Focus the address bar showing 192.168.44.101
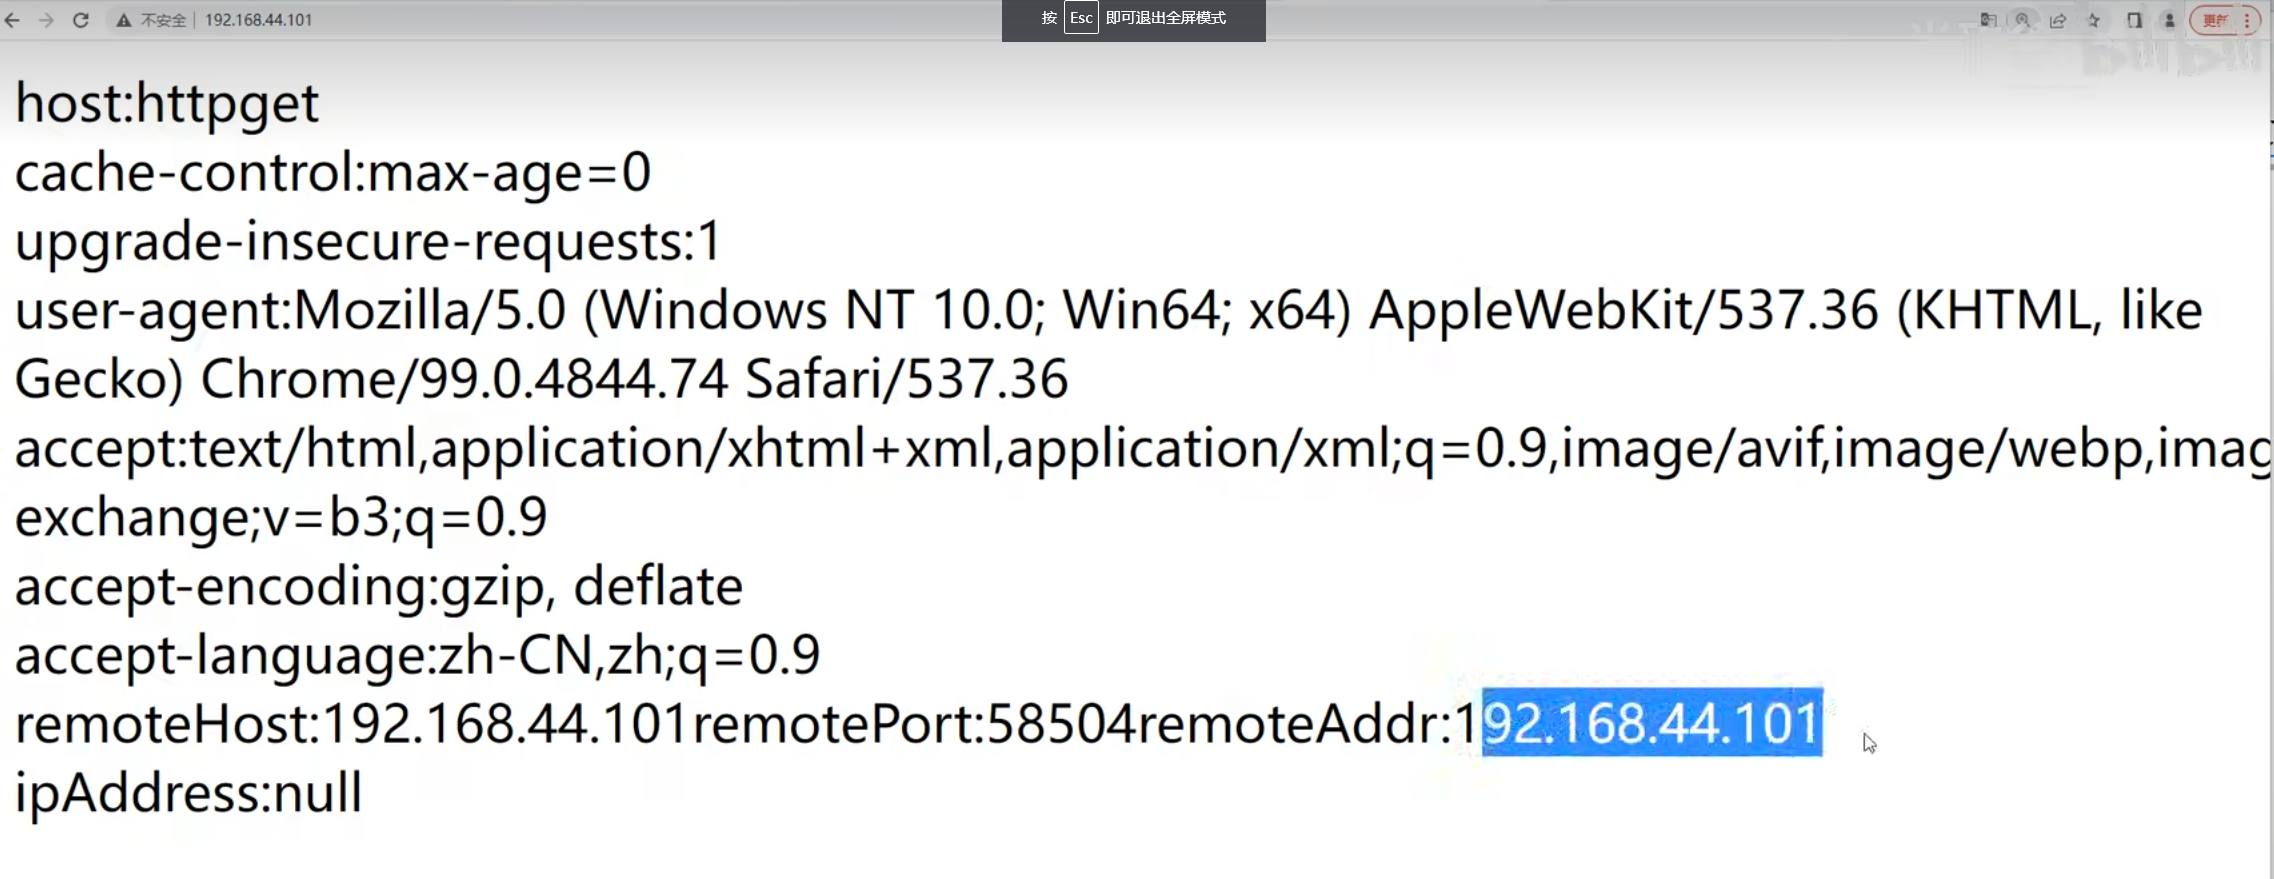2274x879 pixels. pos(258,20)
